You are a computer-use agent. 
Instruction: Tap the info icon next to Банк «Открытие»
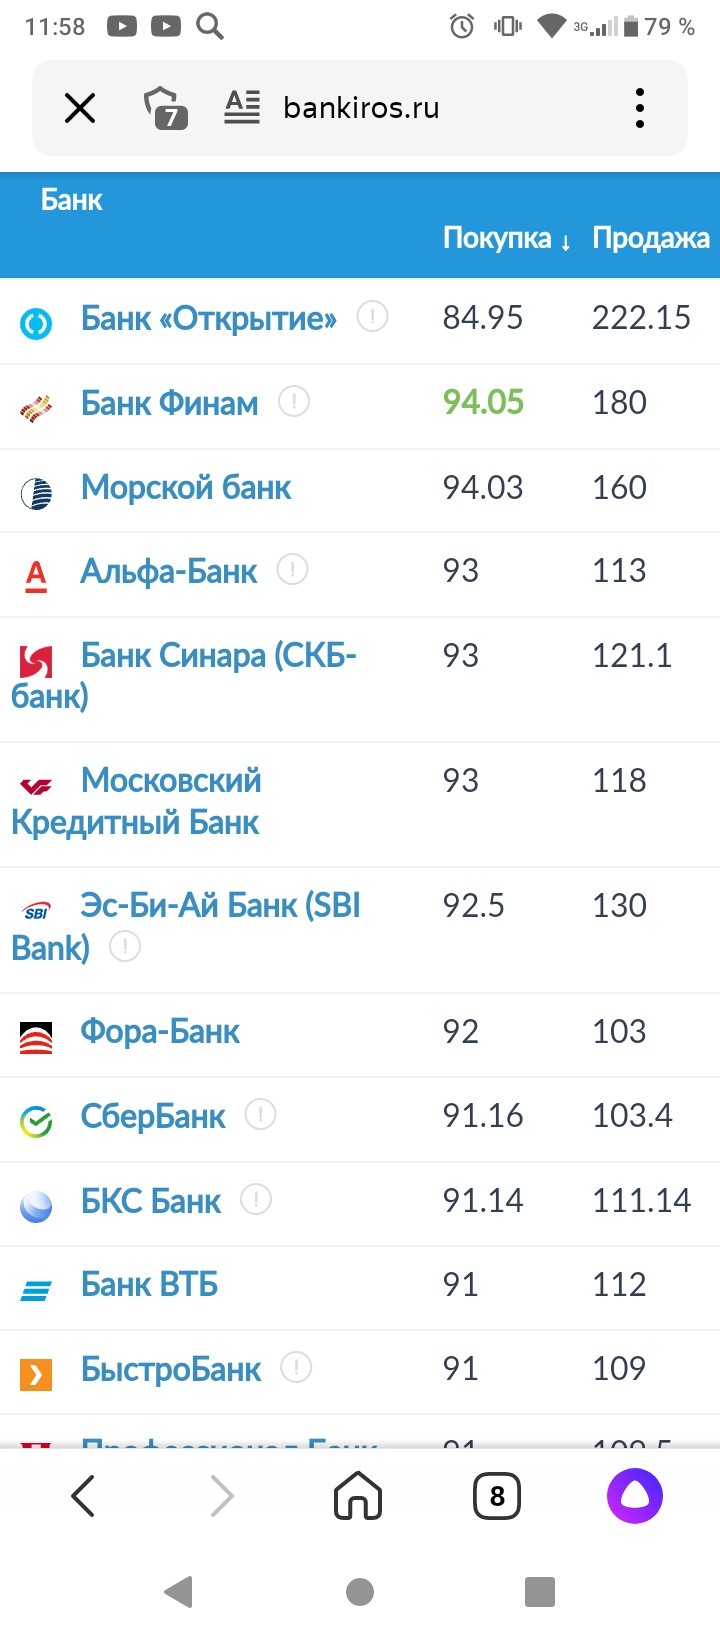pyautogui.click(x=373, y=317)
